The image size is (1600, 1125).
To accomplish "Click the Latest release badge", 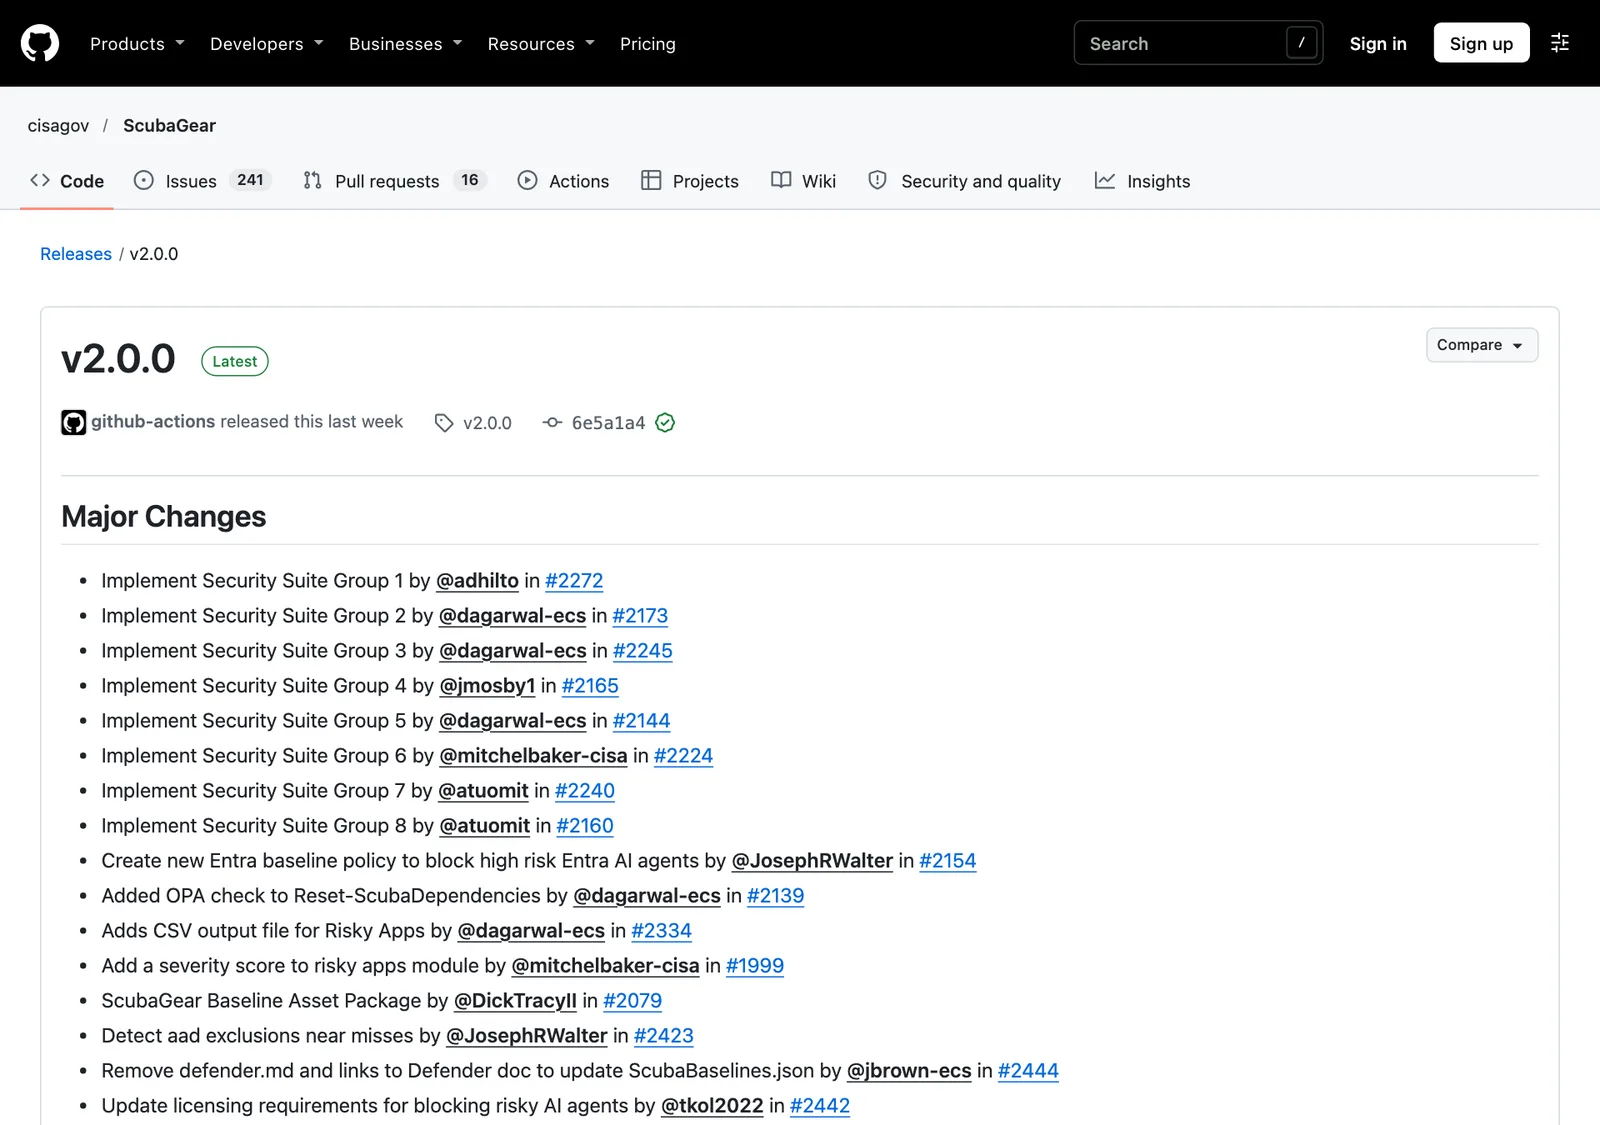I will [235, 361].
